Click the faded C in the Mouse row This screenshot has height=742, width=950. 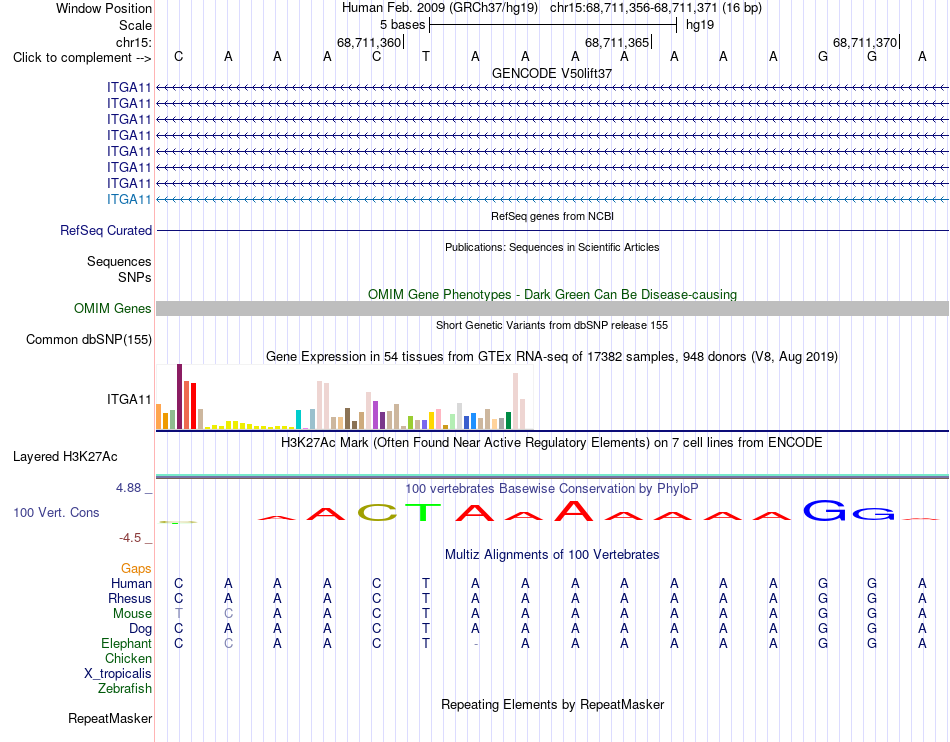click(228, 614)
